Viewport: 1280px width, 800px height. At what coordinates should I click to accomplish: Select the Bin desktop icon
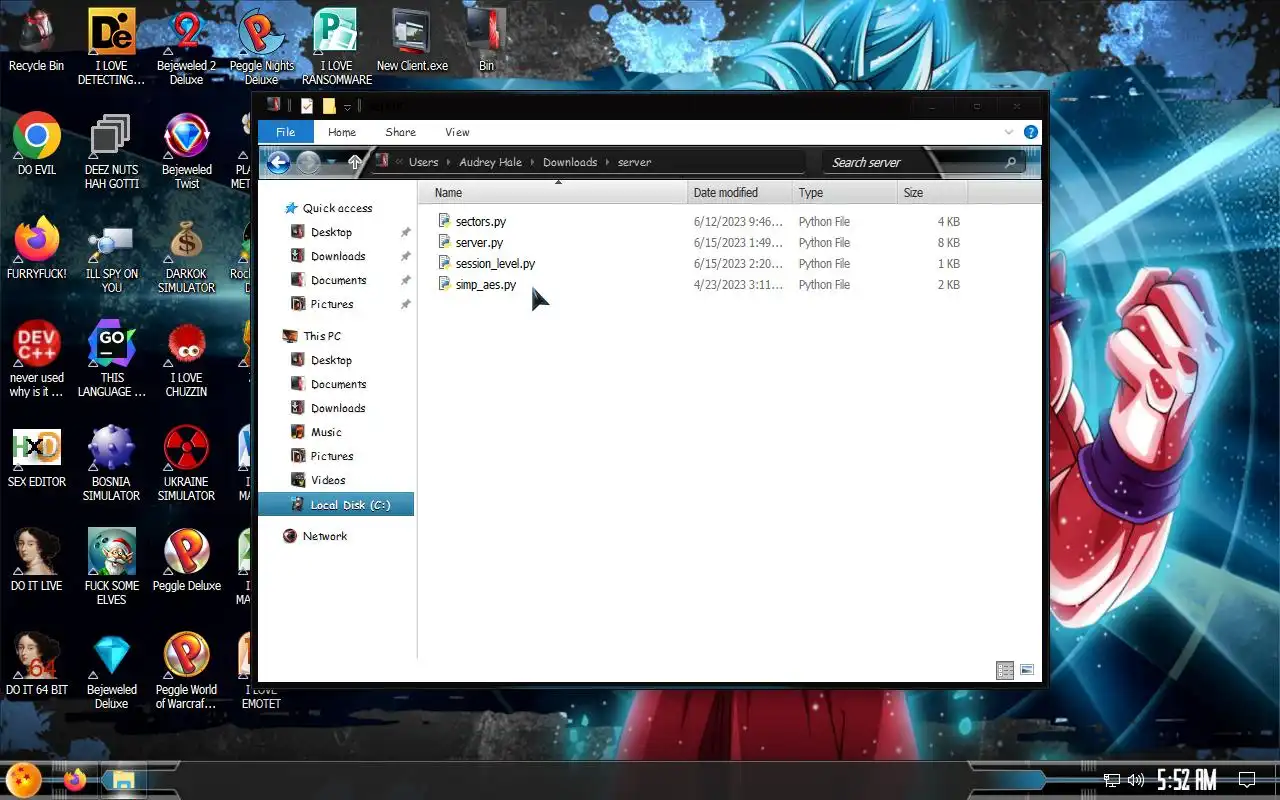coord(486,40)
